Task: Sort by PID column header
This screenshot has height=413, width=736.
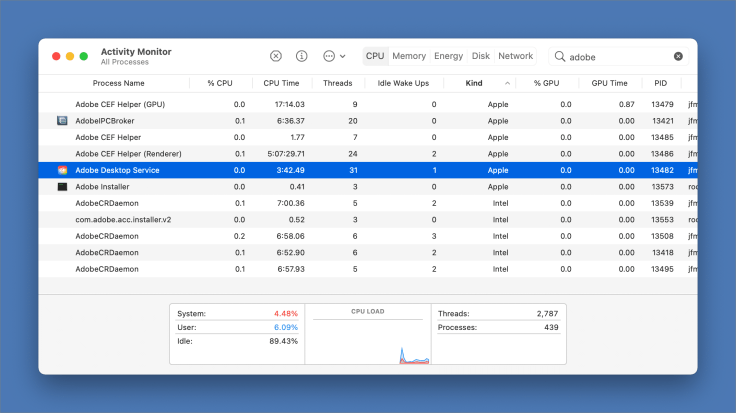Action: (x=660, y=83)
